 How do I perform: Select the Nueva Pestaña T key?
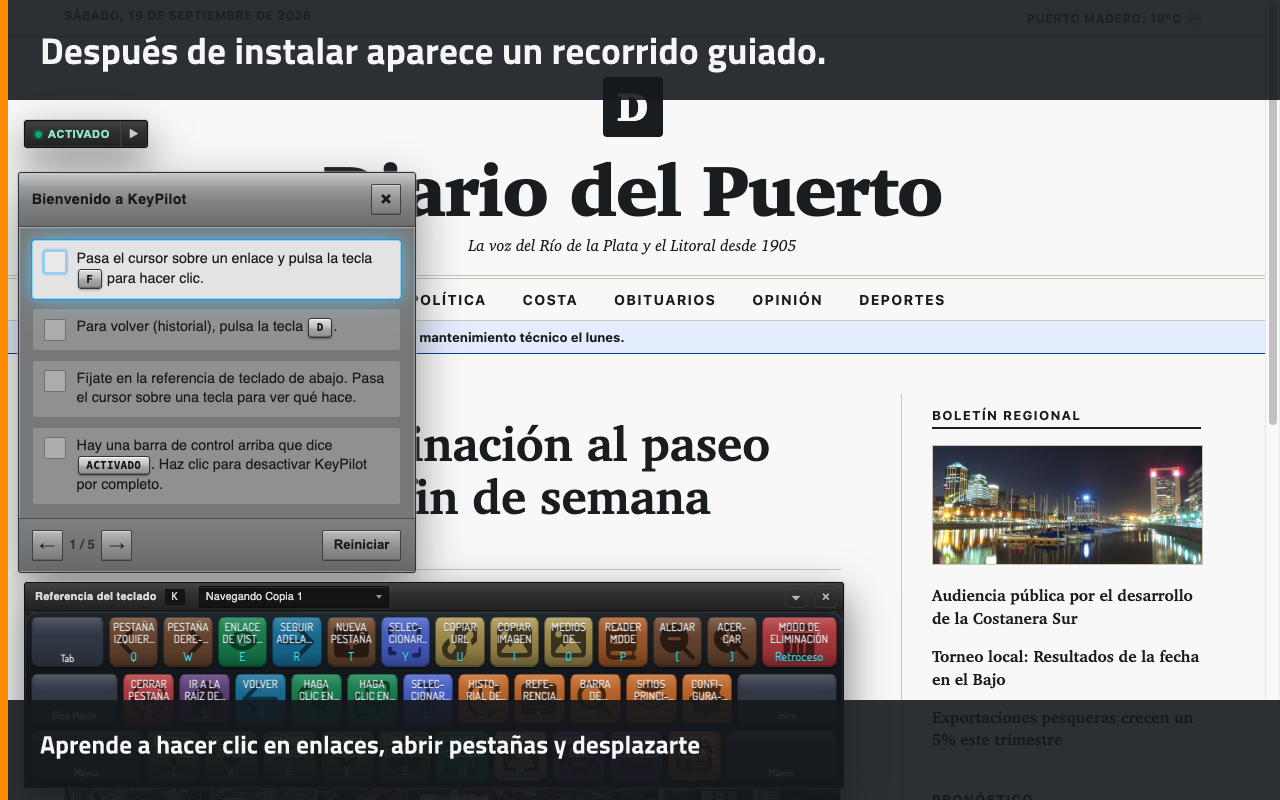pyautogui.click(x=351, y=642)
